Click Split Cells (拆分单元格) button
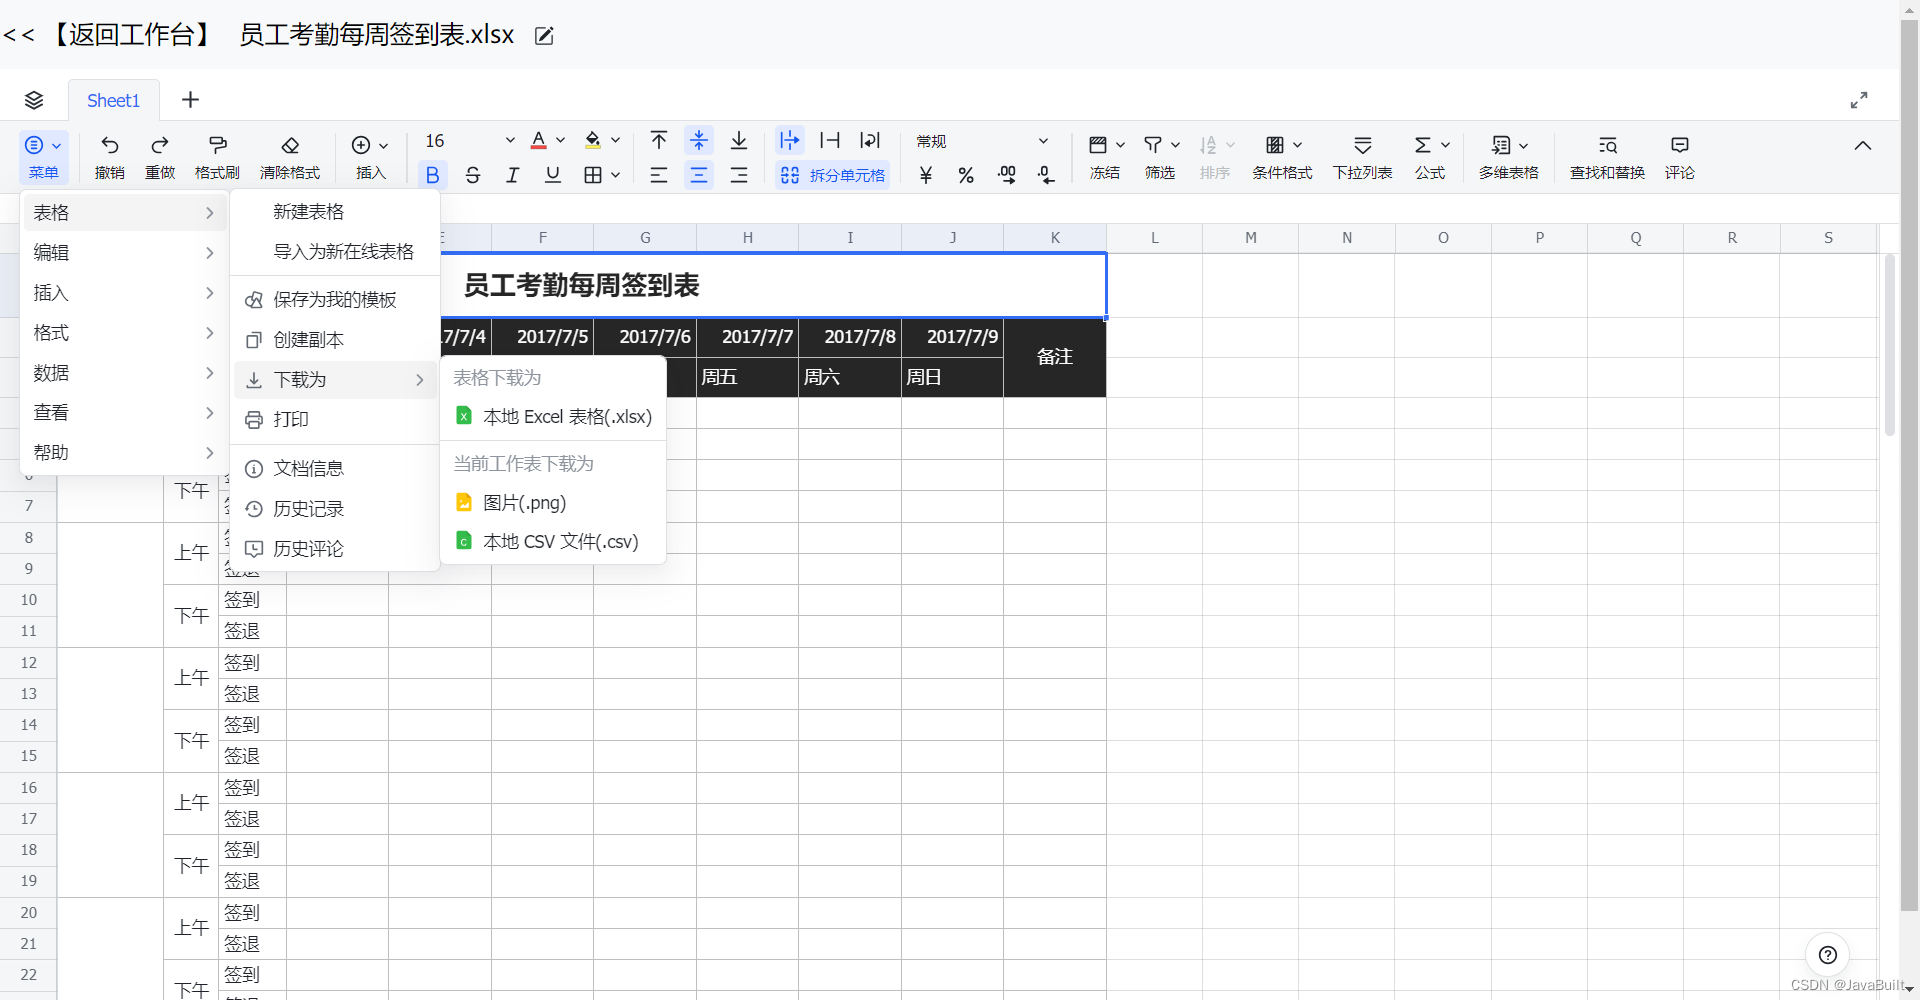This screenshot has height=1000, width=1920. (x=833, y=175)
